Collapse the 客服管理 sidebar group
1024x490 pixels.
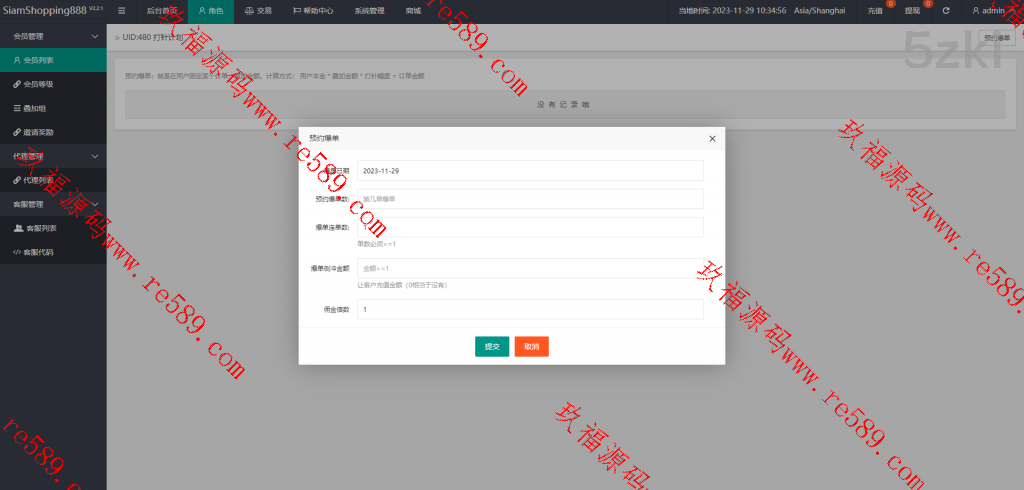(x=53, y=204)
